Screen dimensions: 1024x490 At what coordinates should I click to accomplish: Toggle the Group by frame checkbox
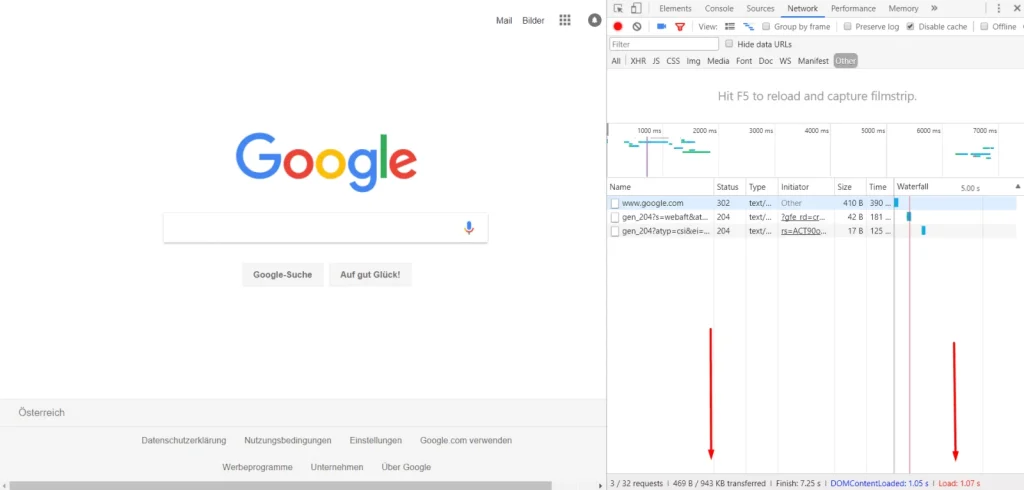click(766, 27)
